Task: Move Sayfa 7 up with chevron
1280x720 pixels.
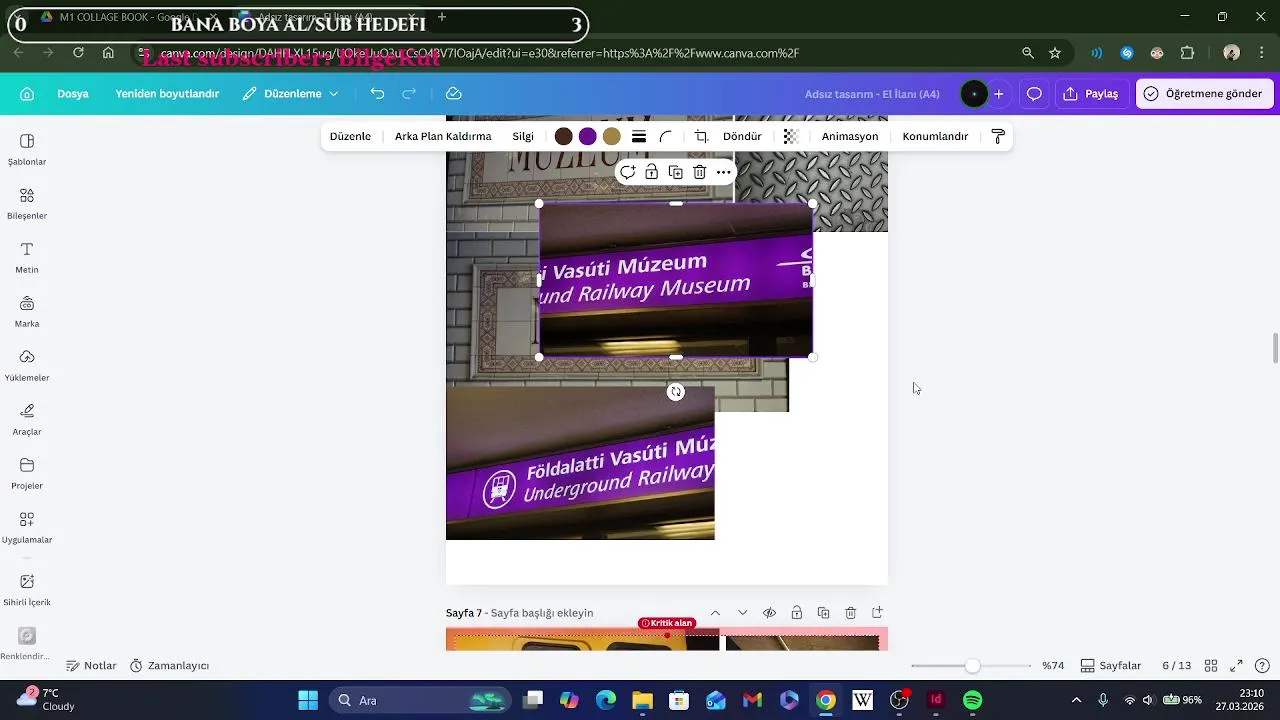Action: click(715, 613)
